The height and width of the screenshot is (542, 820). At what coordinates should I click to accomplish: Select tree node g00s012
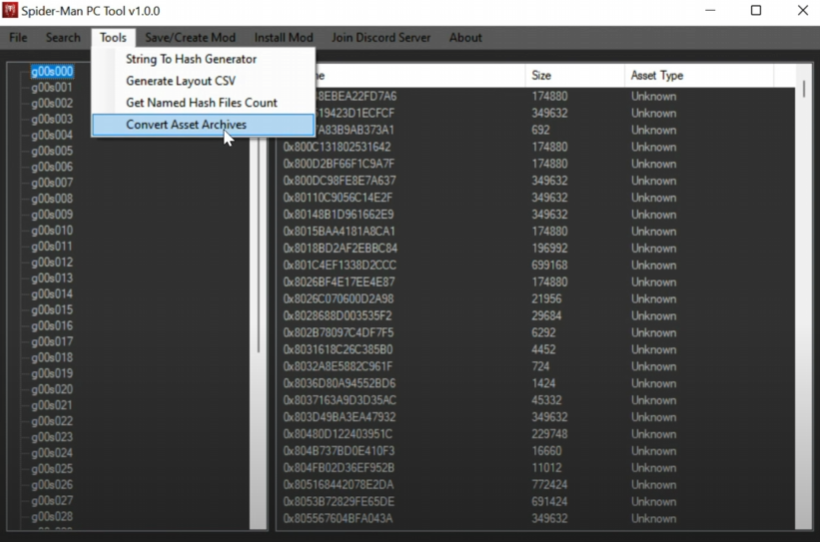[x=52, y=262]
